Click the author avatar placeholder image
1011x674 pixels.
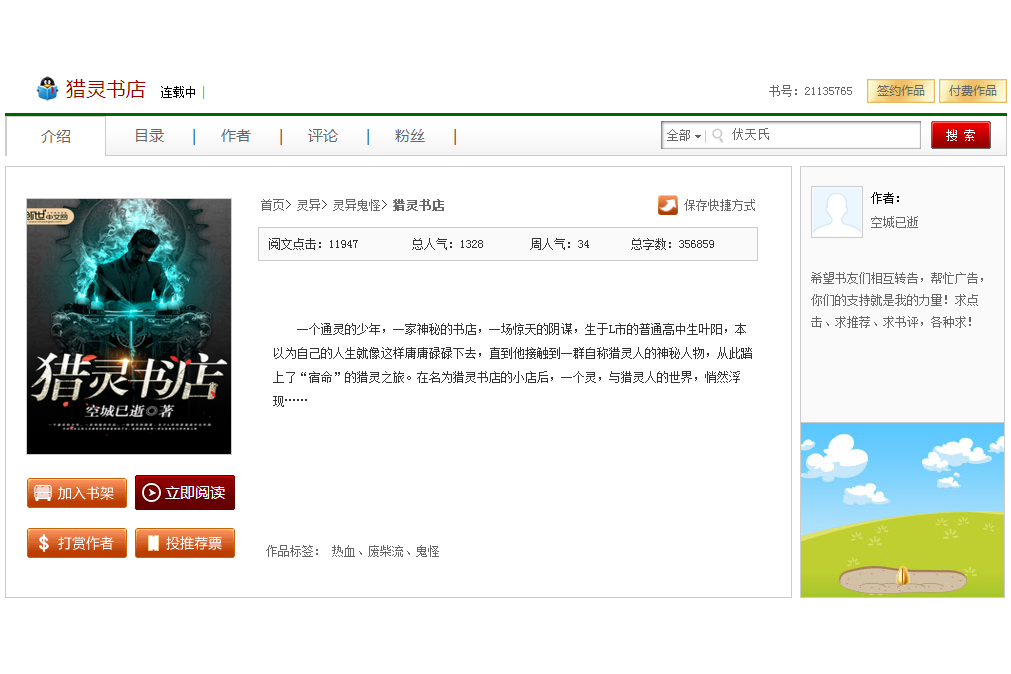837,212
